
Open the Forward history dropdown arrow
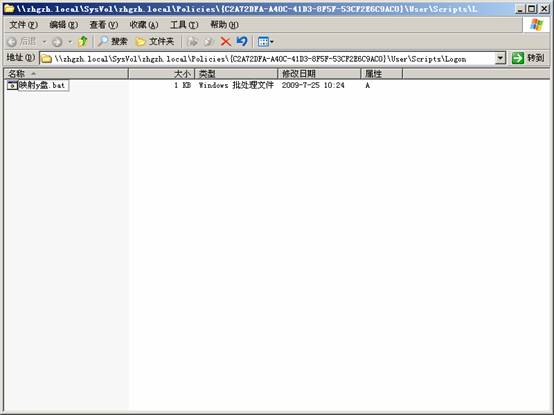pyautogui.click(x=70, y=42)
